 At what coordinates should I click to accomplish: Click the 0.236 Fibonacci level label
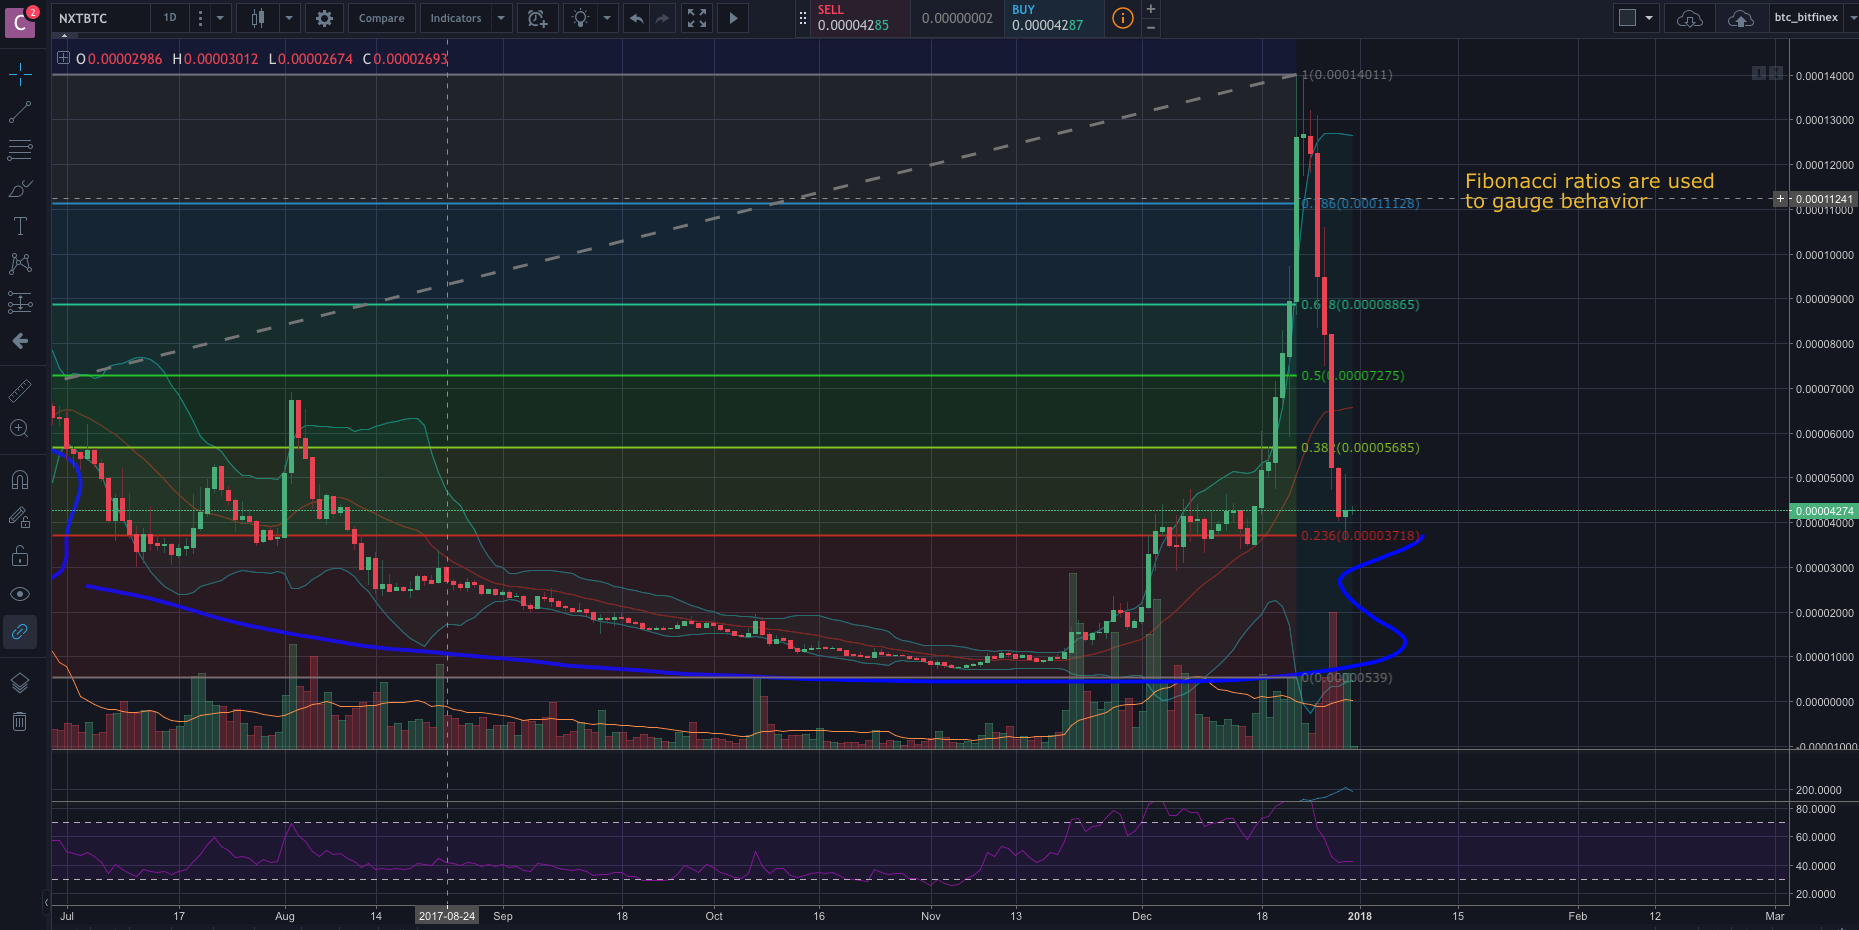click(x=1360, y=536)
